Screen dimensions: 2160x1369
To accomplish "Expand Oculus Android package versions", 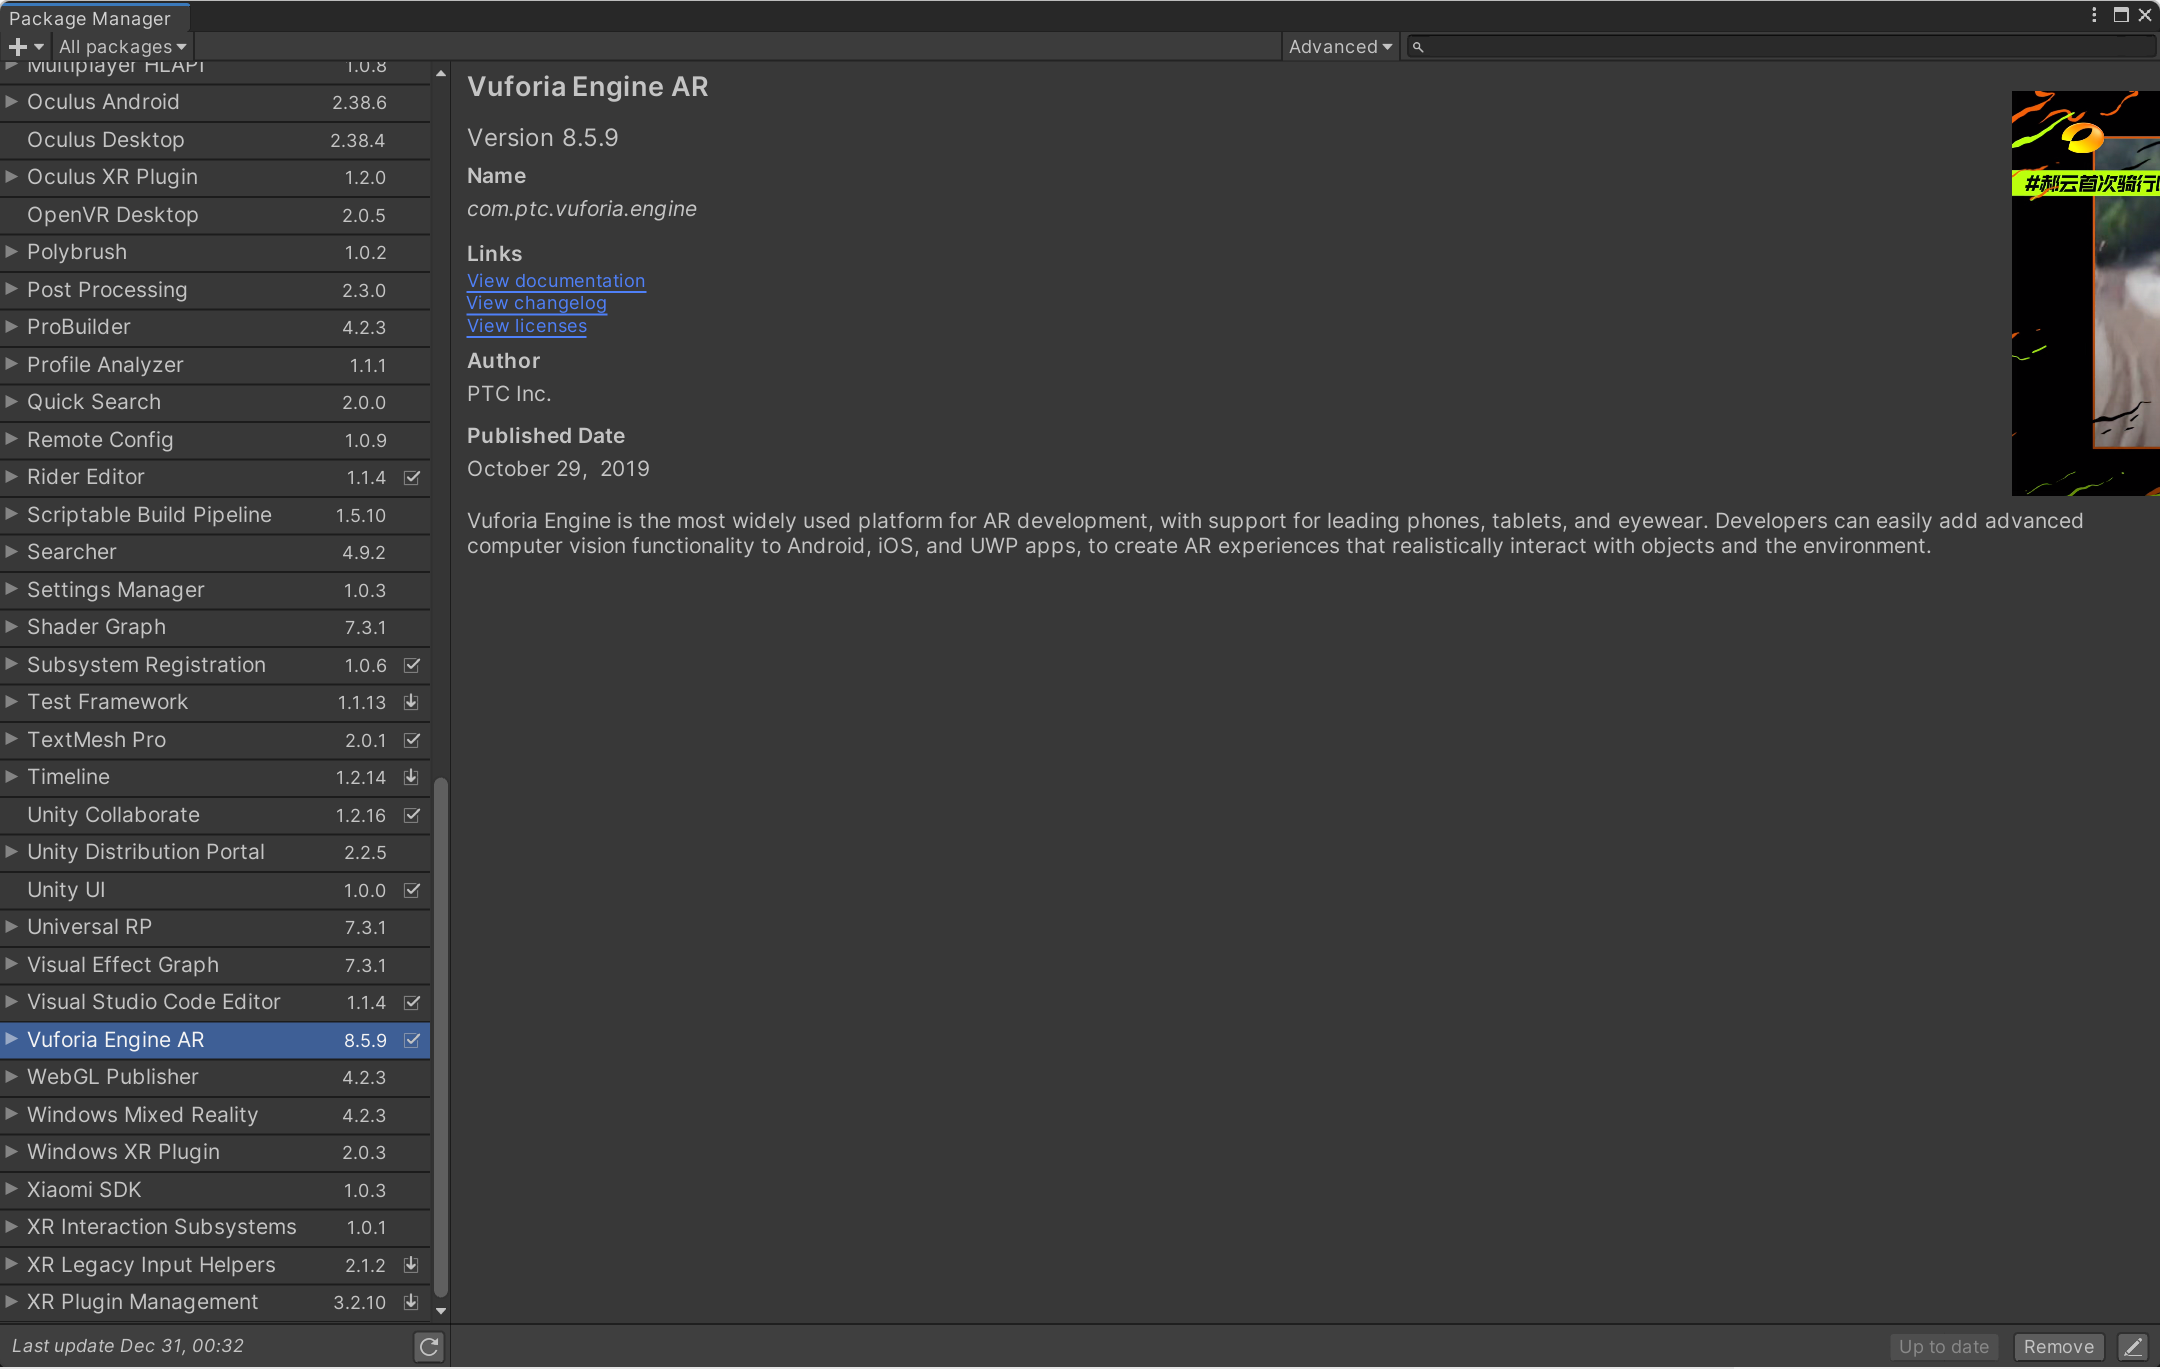I will tap(12, 102).
